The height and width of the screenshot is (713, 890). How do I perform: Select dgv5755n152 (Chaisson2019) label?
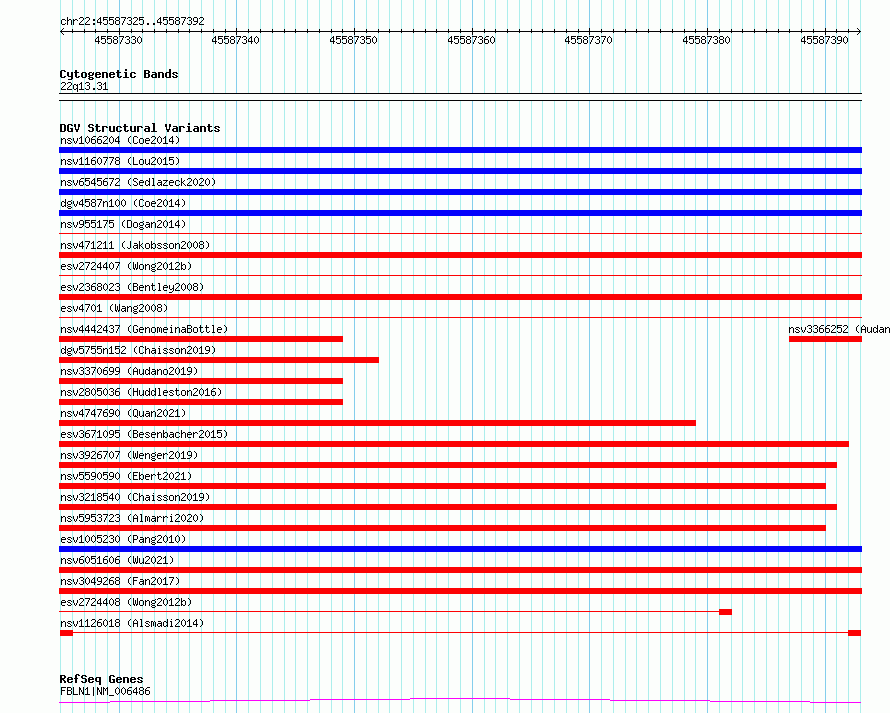[138, 350]
